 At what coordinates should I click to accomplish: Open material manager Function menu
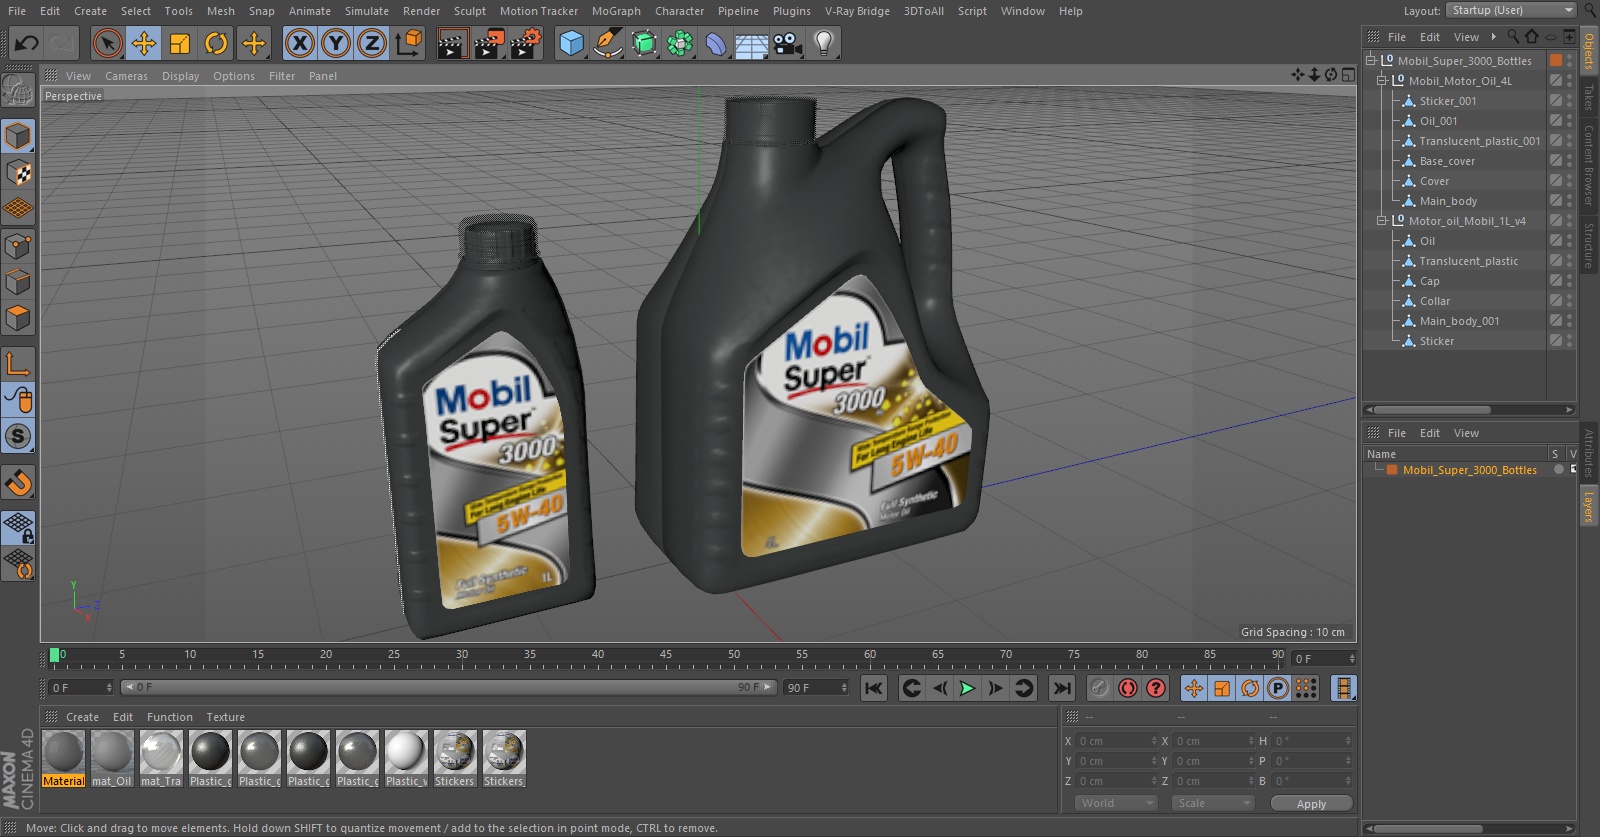tap(169, 717)
